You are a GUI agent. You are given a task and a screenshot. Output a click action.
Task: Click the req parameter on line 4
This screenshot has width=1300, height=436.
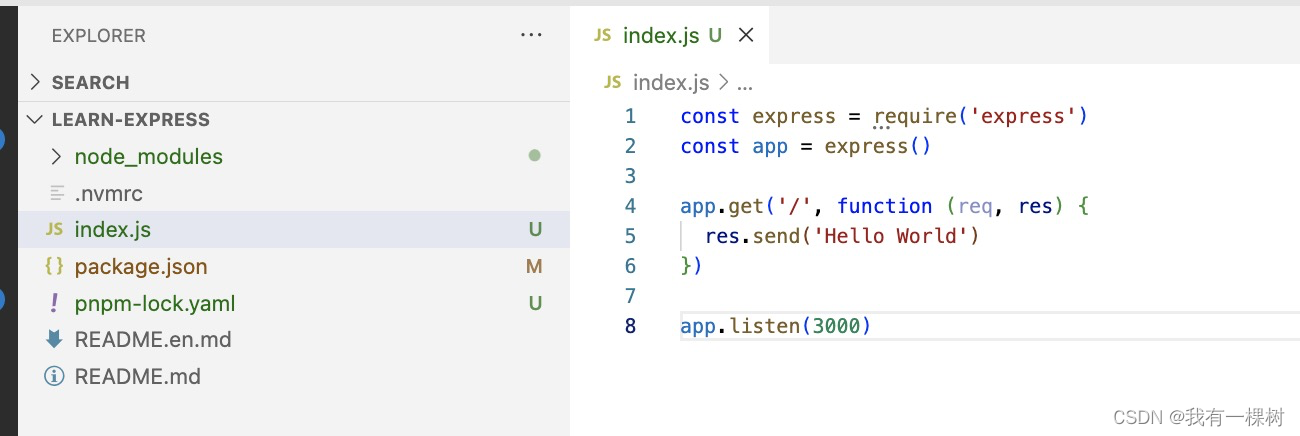pyautogui.click(x=976, y=206)
